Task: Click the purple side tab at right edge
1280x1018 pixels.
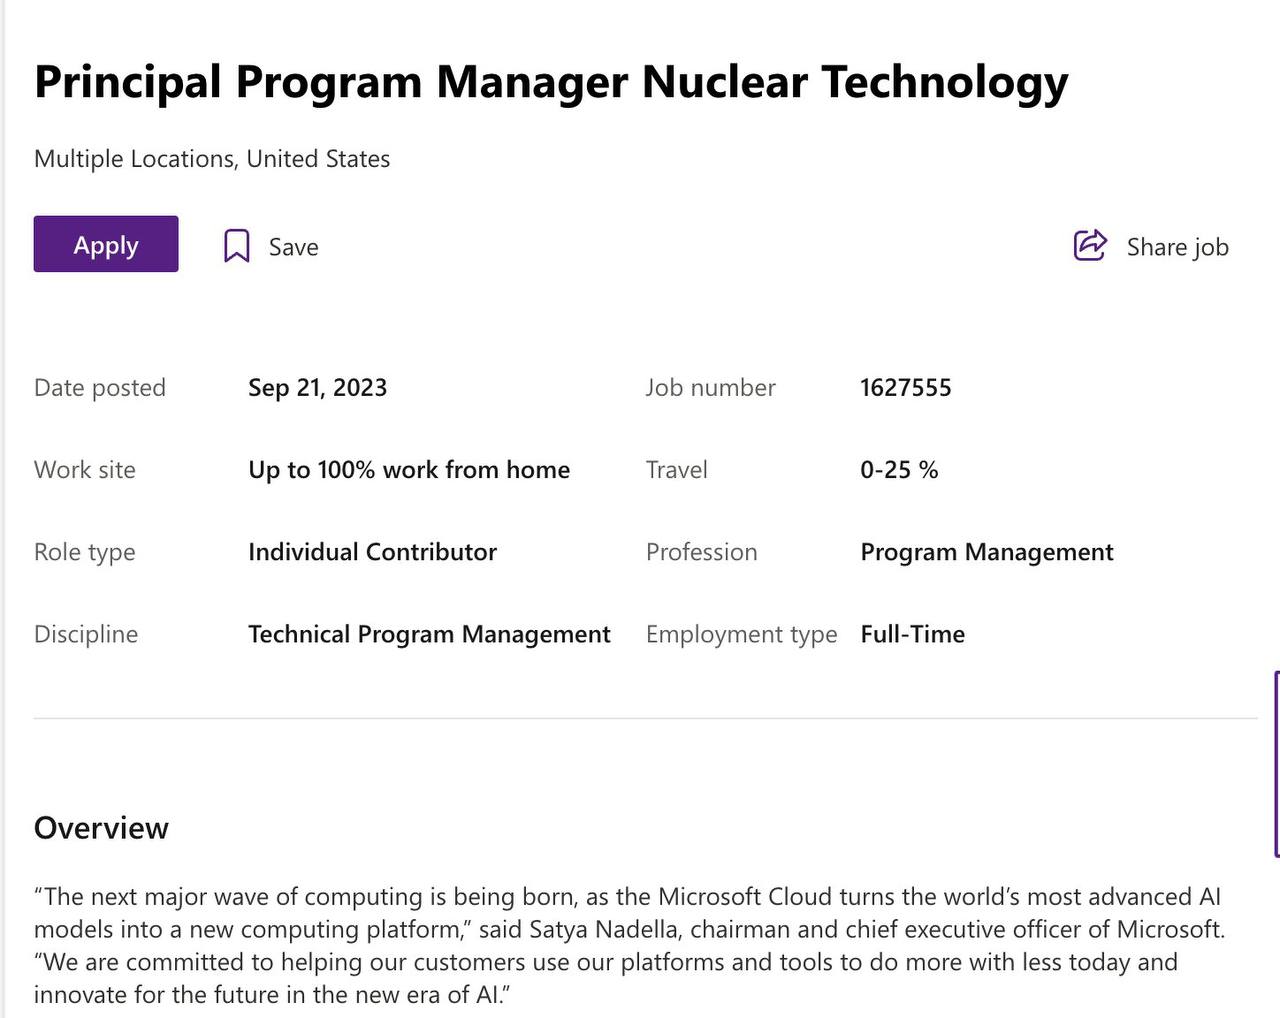Action: pos(1277,764)
